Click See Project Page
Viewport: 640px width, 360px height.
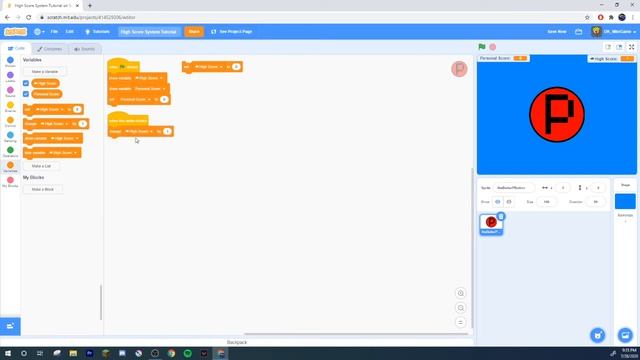[231, 31]
